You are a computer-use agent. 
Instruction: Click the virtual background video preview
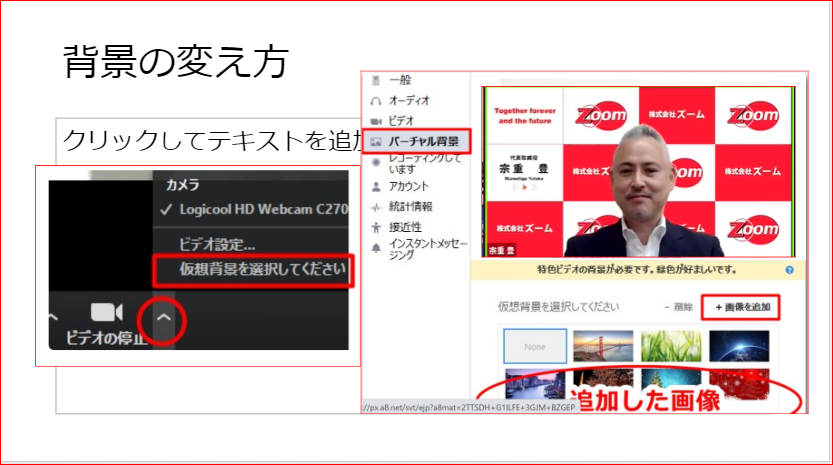[x=638, y=172]
